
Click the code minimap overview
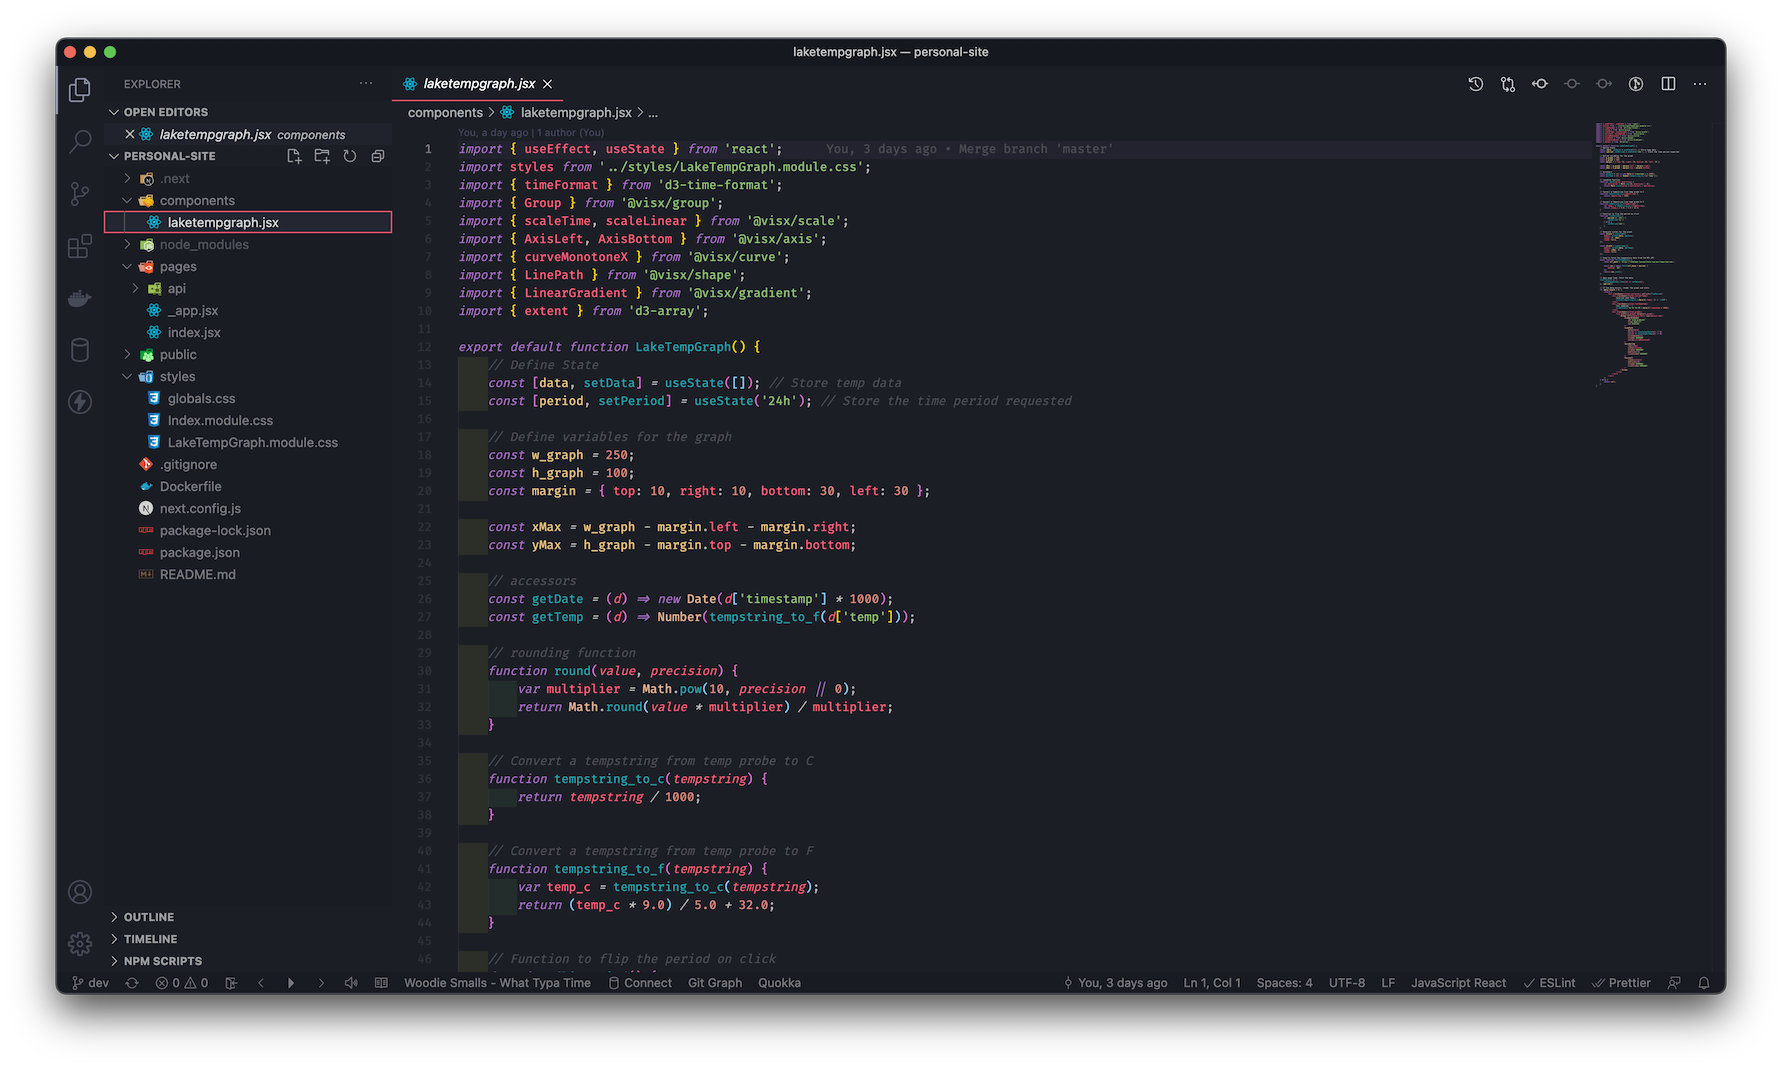point(1635,250)
